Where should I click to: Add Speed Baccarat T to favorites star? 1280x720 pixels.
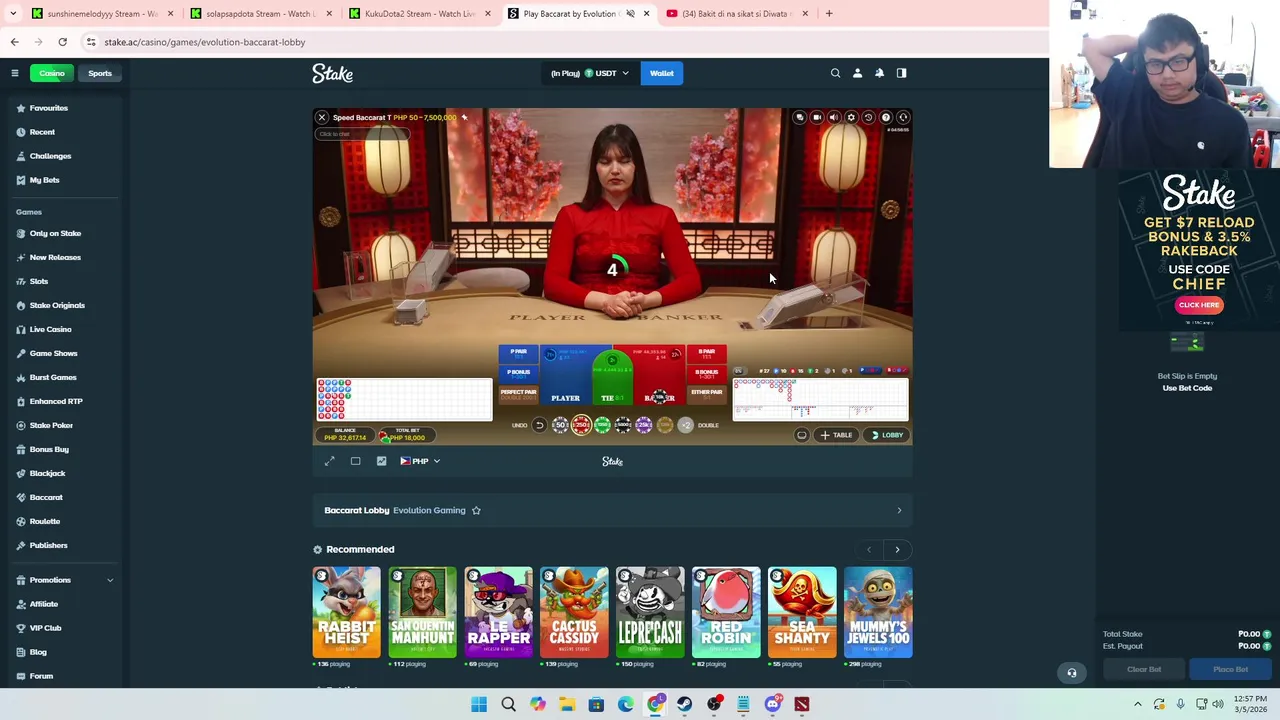pyautogui.click(x=464, y=118)
